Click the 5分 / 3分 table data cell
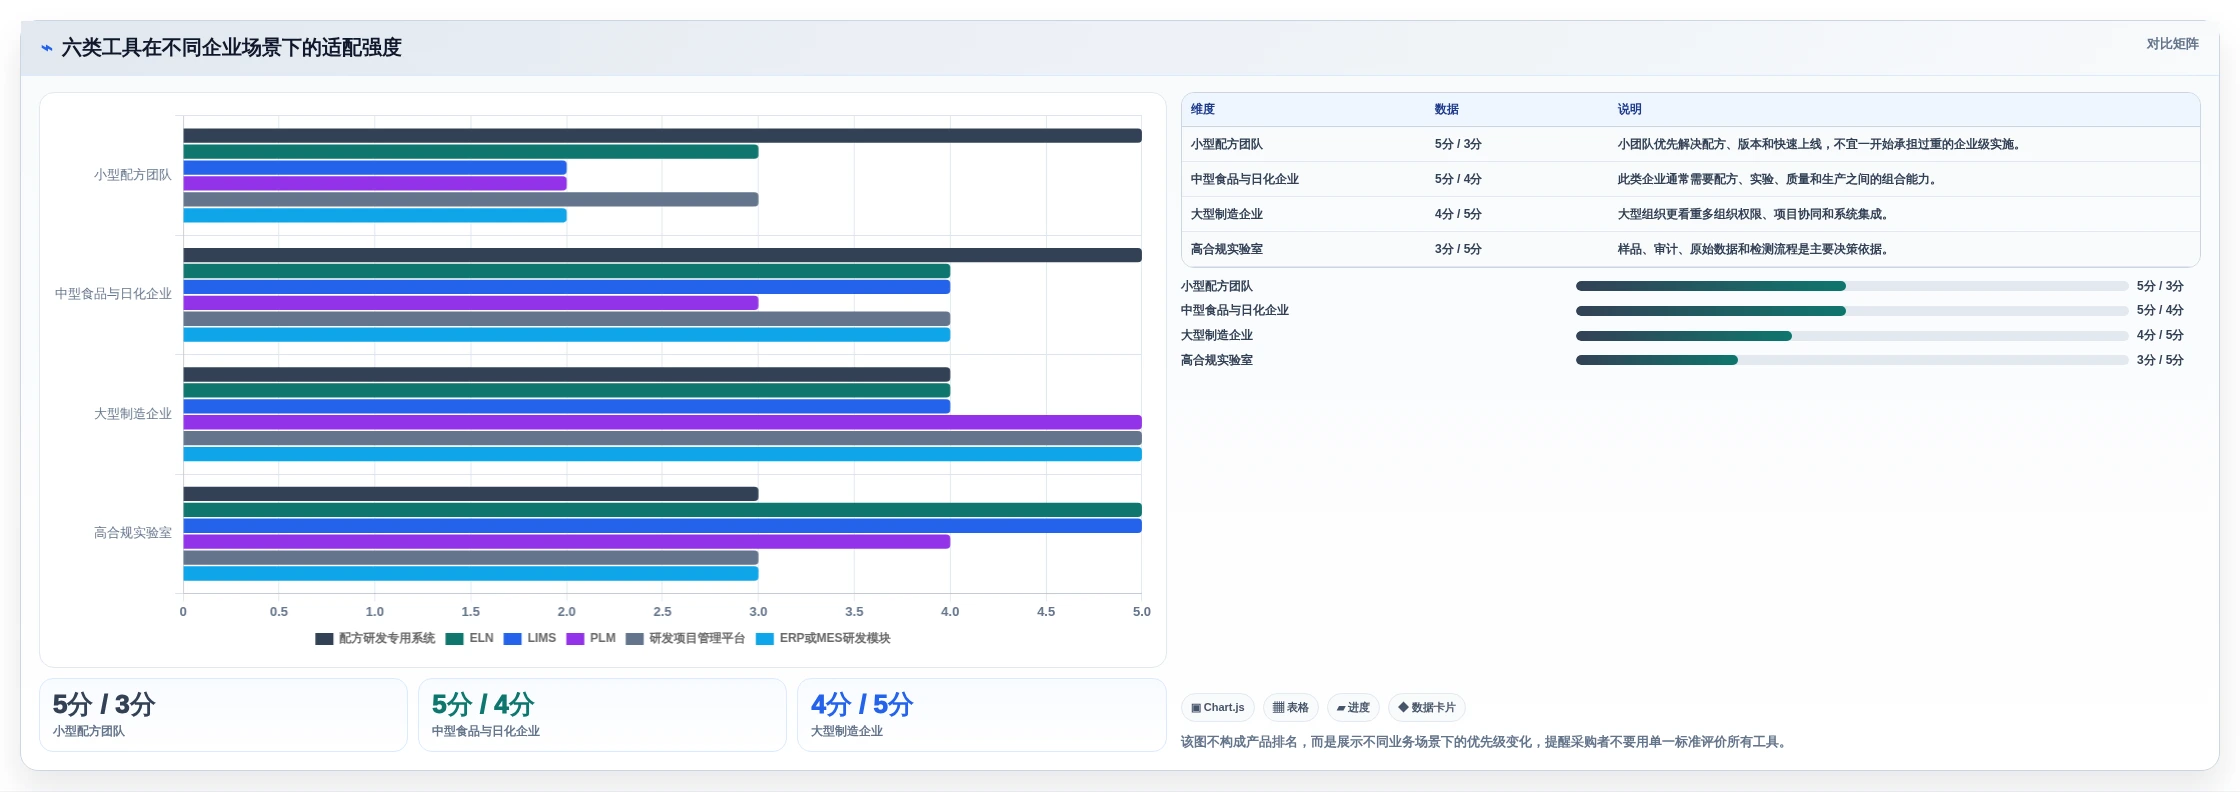This screenshot has height=792, width=2240. [x=1458, y=145]
